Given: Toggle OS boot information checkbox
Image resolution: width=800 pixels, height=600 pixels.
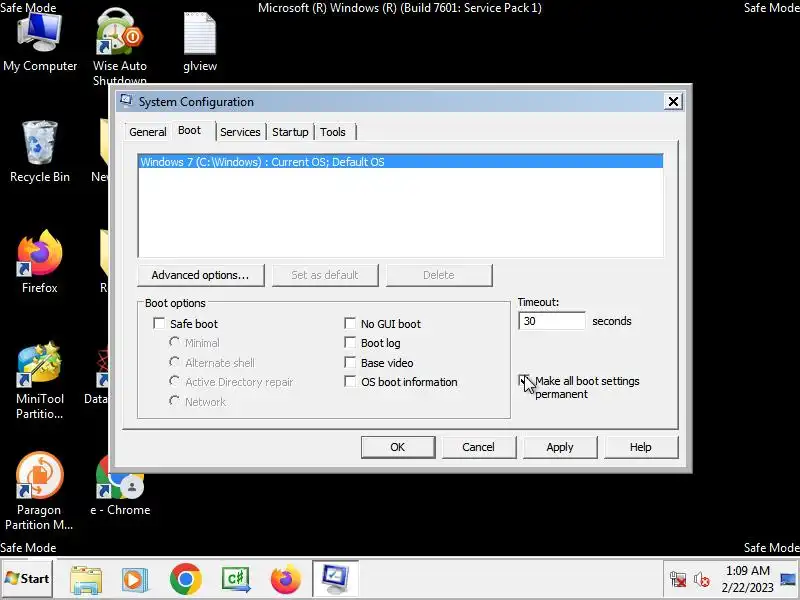Looking at the screenshot, I should tap(350, 382).
